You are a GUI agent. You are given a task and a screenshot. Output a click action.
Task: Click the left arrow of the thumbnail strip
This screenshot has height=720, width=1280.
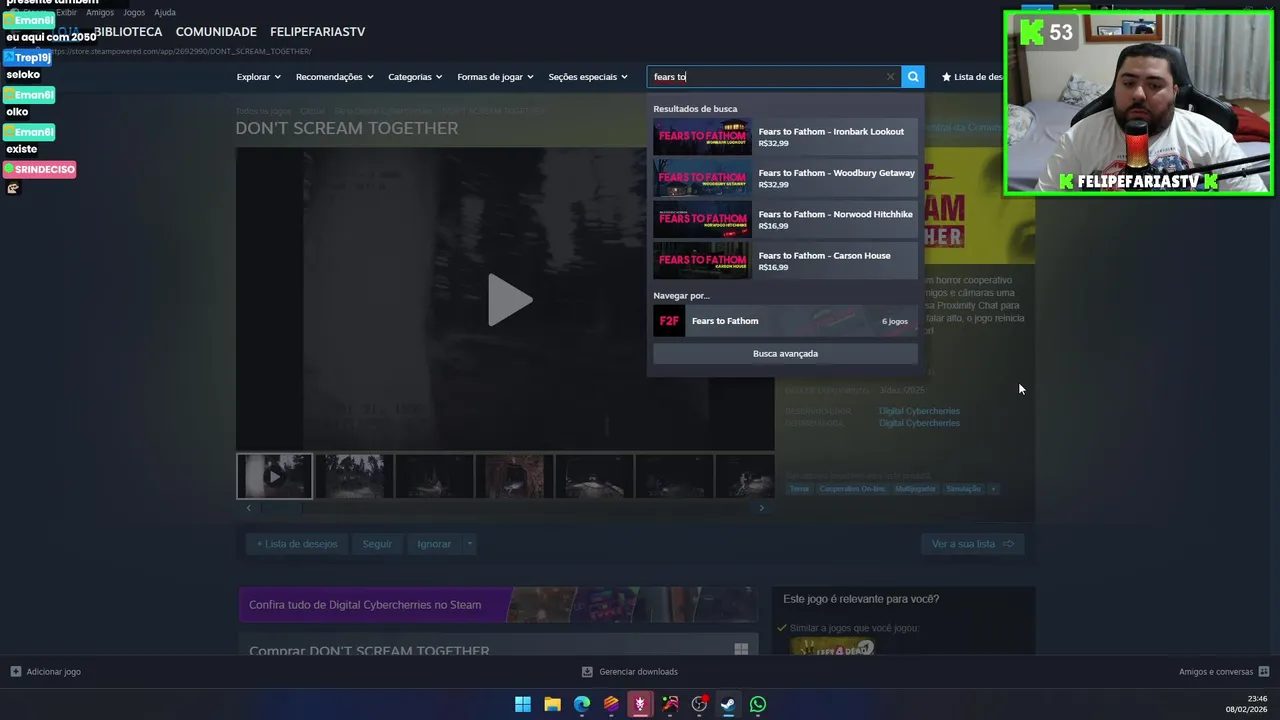pyautogui.click(x=248, y=508)
